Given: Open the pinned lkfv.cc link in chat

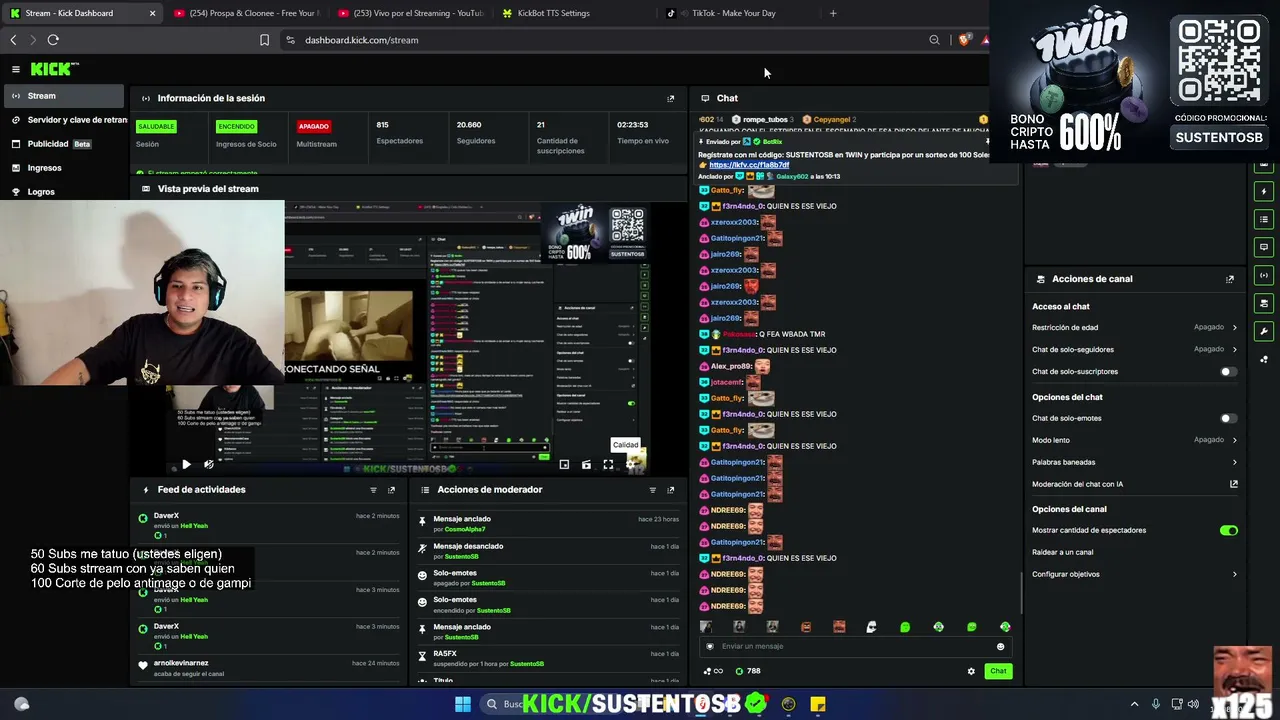Looking at the screenshot, I should coord(749,165).
